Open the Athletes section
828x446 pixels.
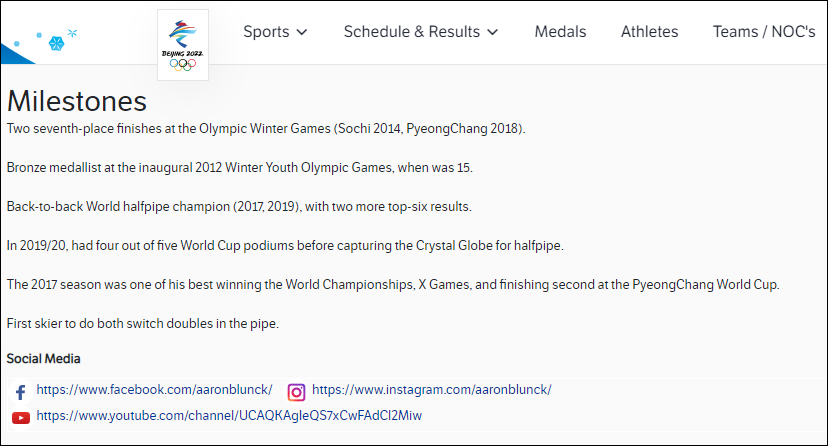[649, 32]
